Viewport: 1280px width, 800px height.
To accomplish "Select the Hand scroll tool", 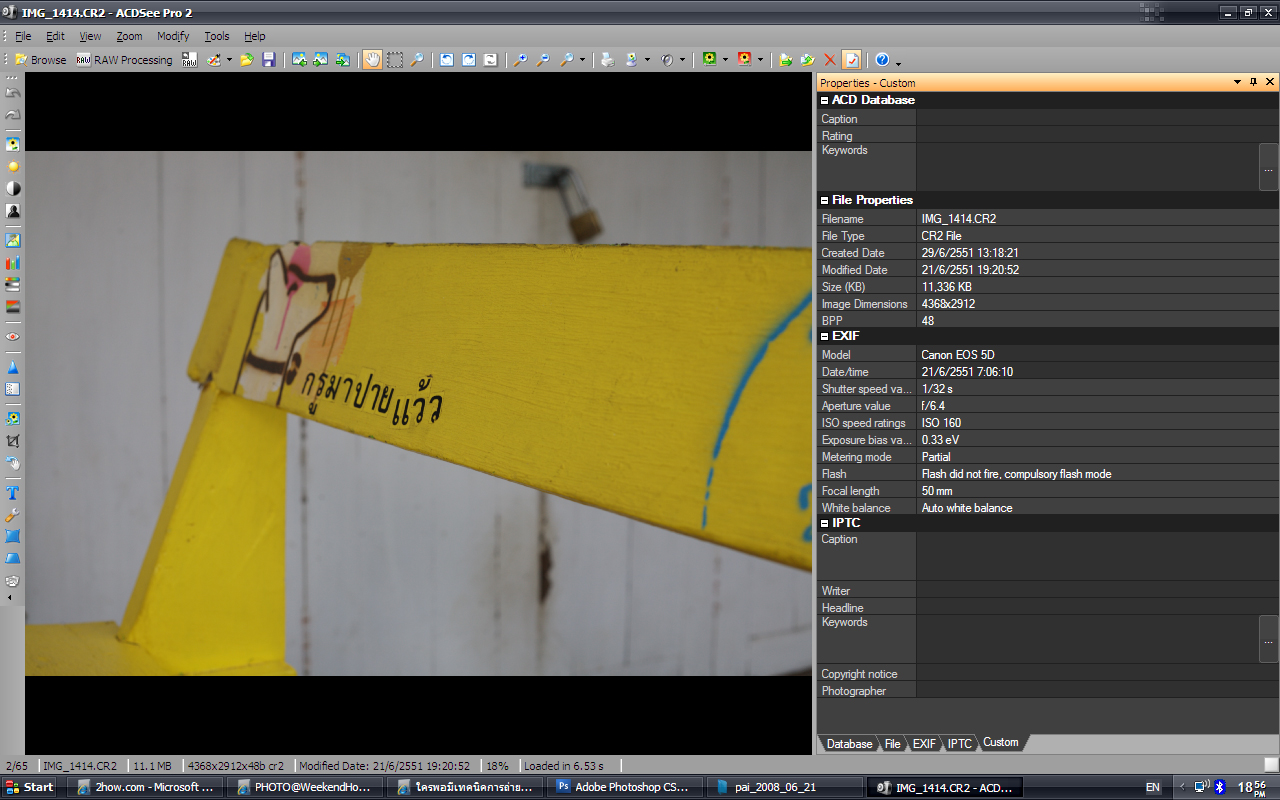I will (x=372, y=60).
